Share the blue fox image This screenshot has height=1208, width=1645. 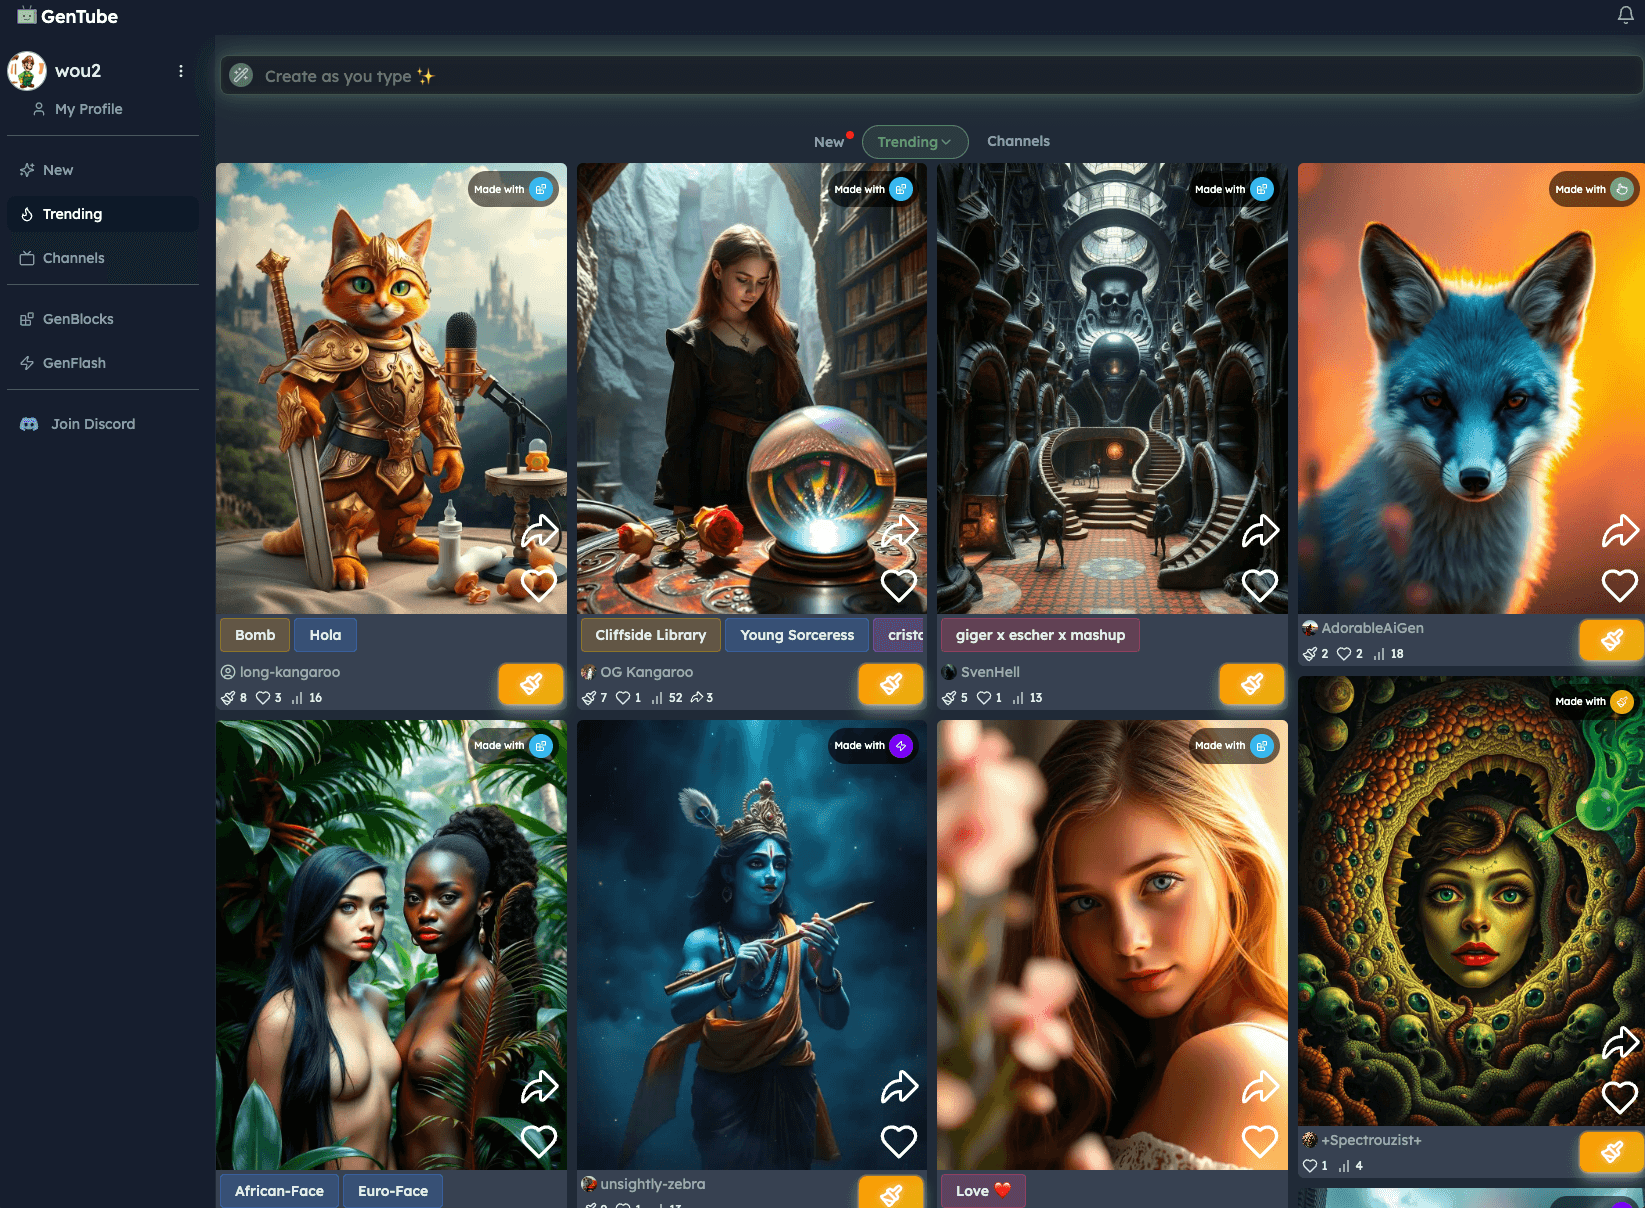1620,531
